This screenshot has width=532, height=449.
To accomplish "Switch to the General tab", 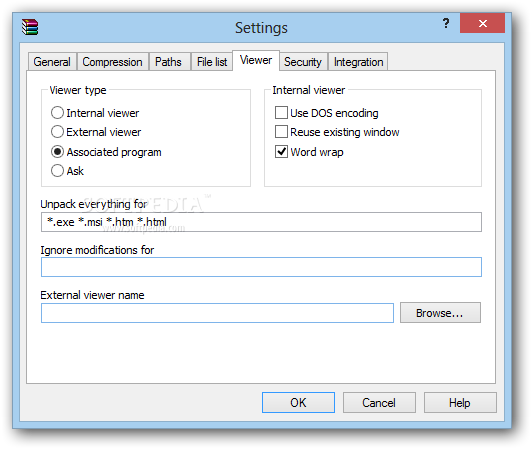I will pos(52,62).
